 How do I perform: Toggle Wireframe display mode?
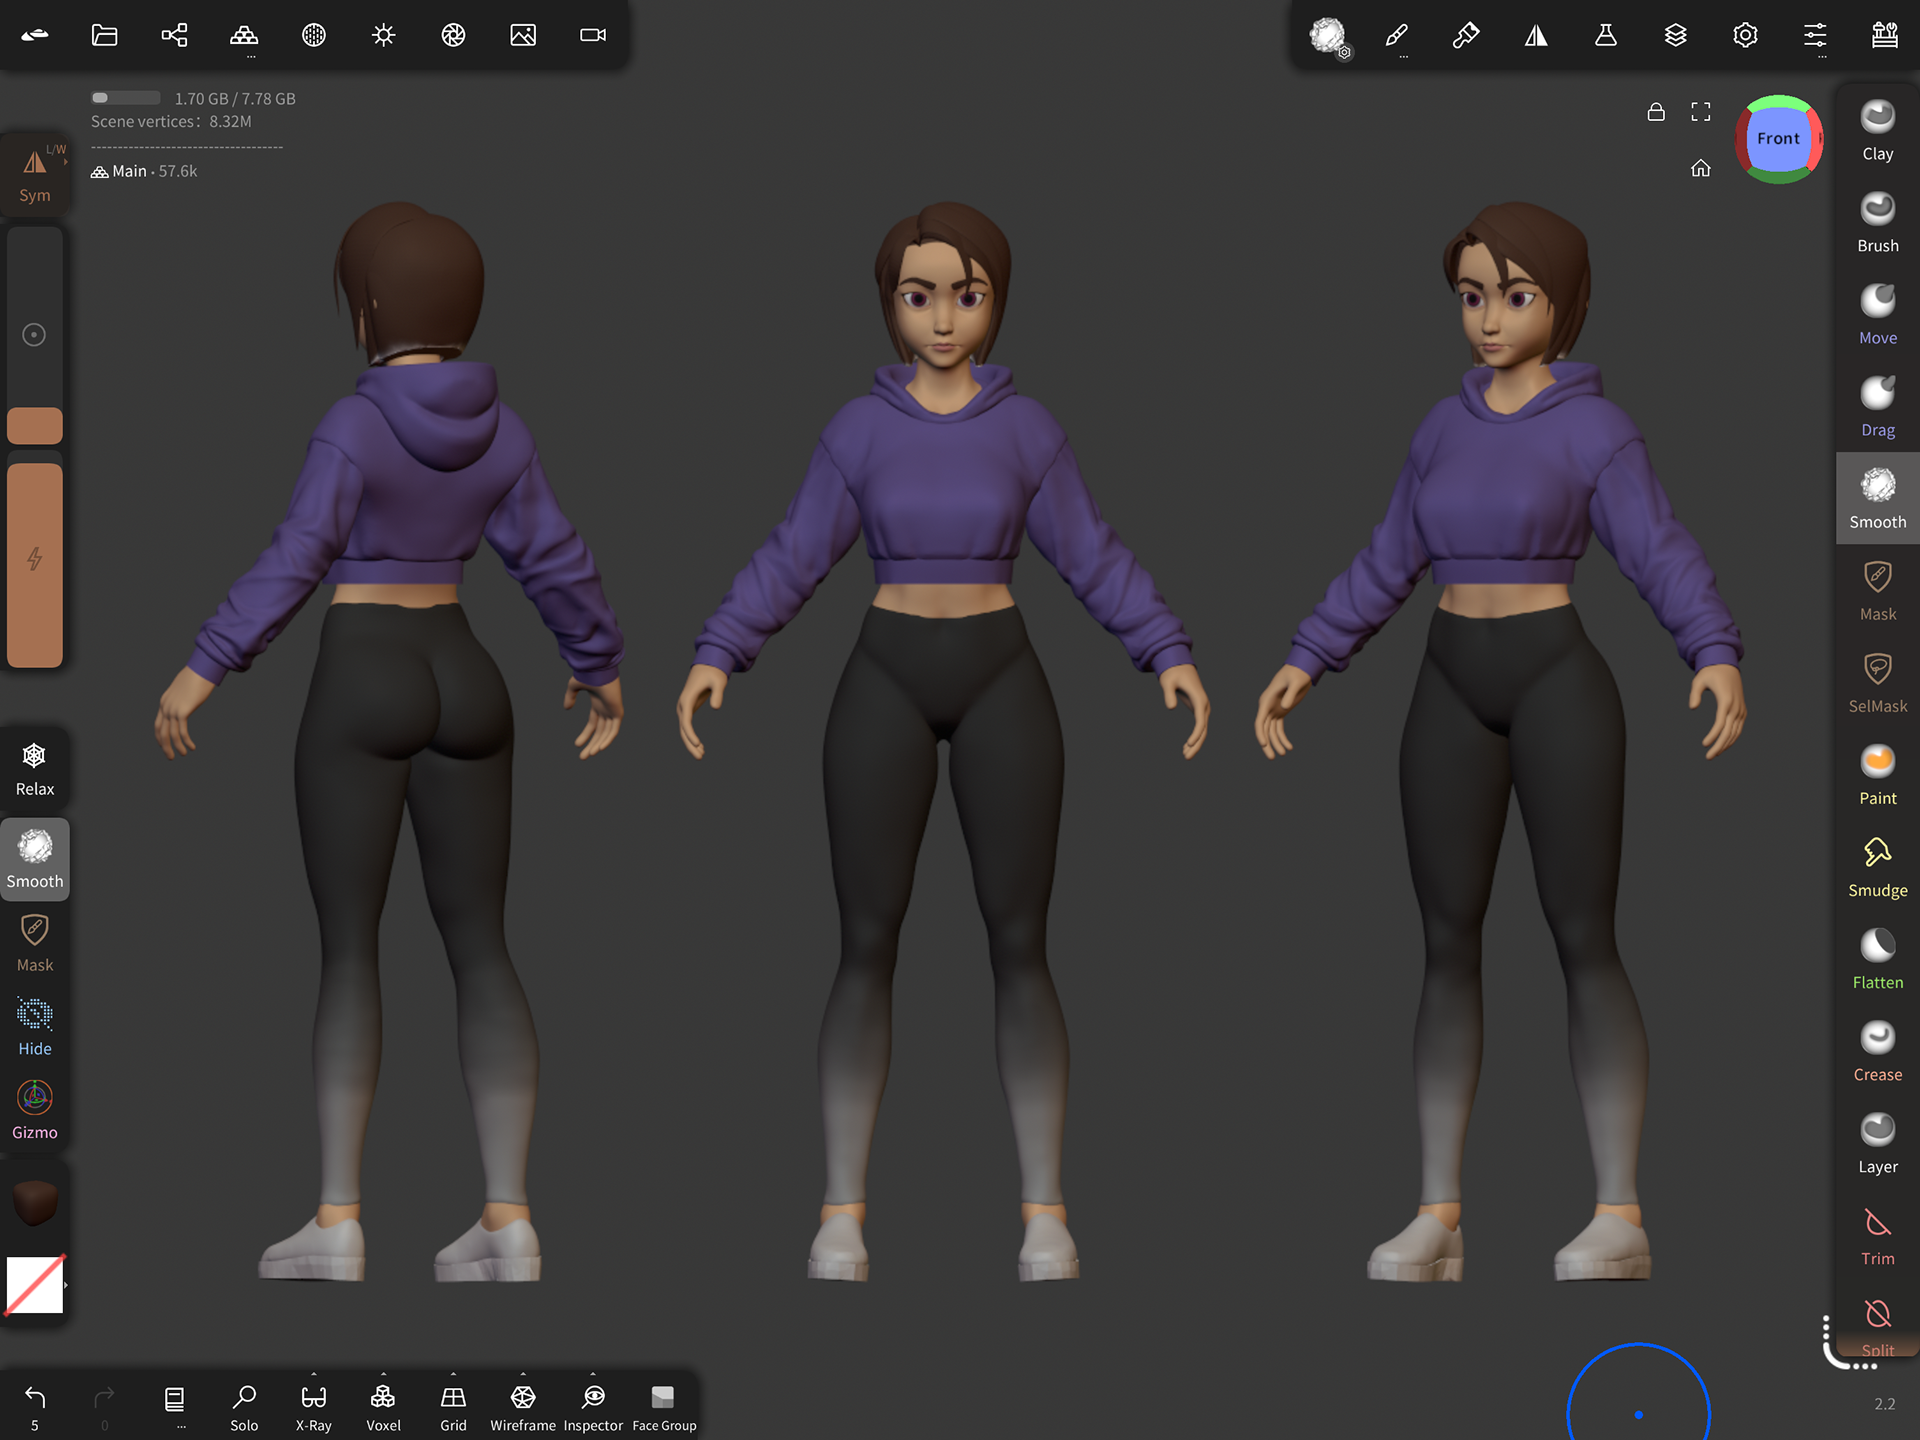click(523, 1404)
